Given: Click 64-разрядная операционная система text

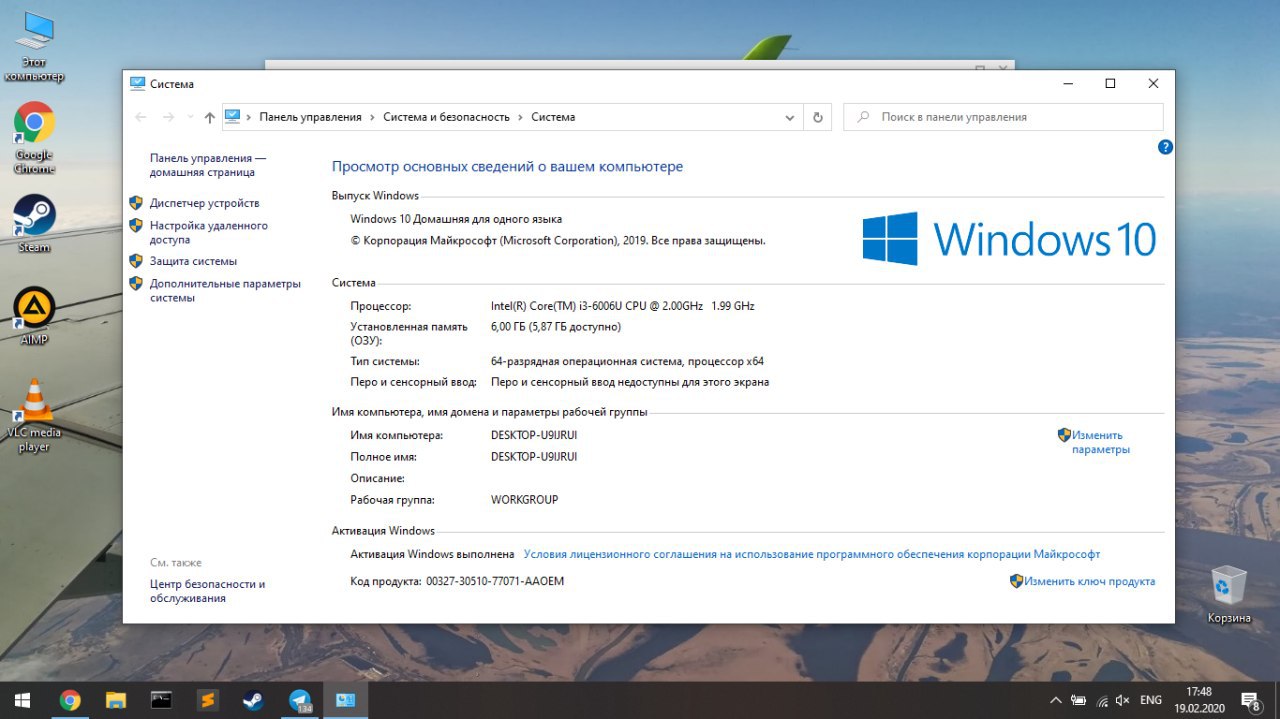Looking at the screenshot, I should [627, 361].
